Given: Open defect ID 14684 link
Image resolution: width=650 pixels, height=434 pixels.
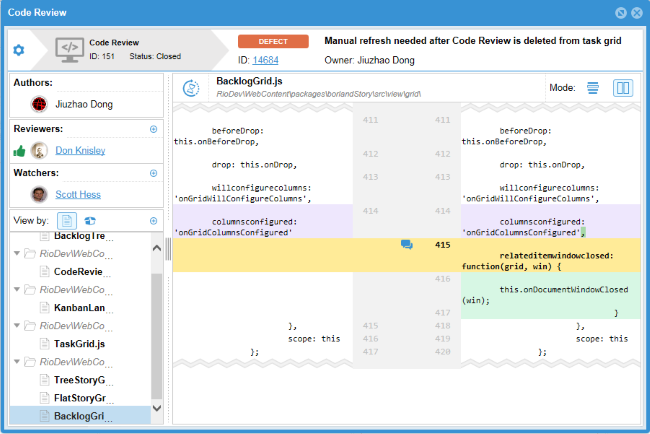Looking at the screenshot, I should click(x=265, y=61).
